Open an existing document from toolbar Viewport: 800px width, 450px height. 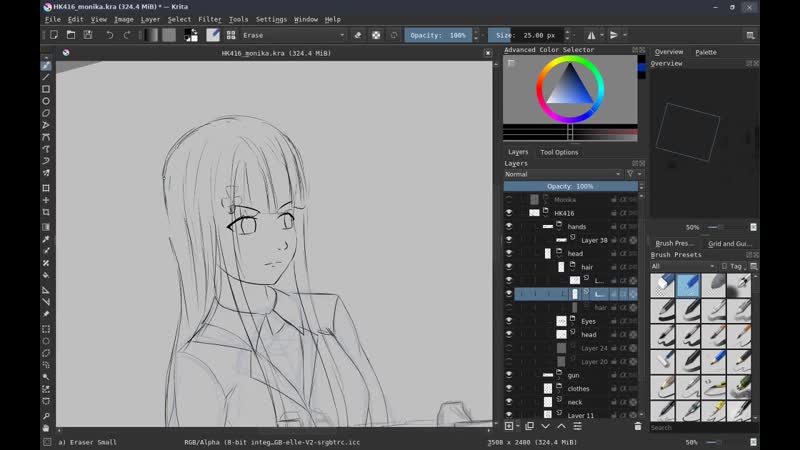pyautogui.click(x=71, y=35)
